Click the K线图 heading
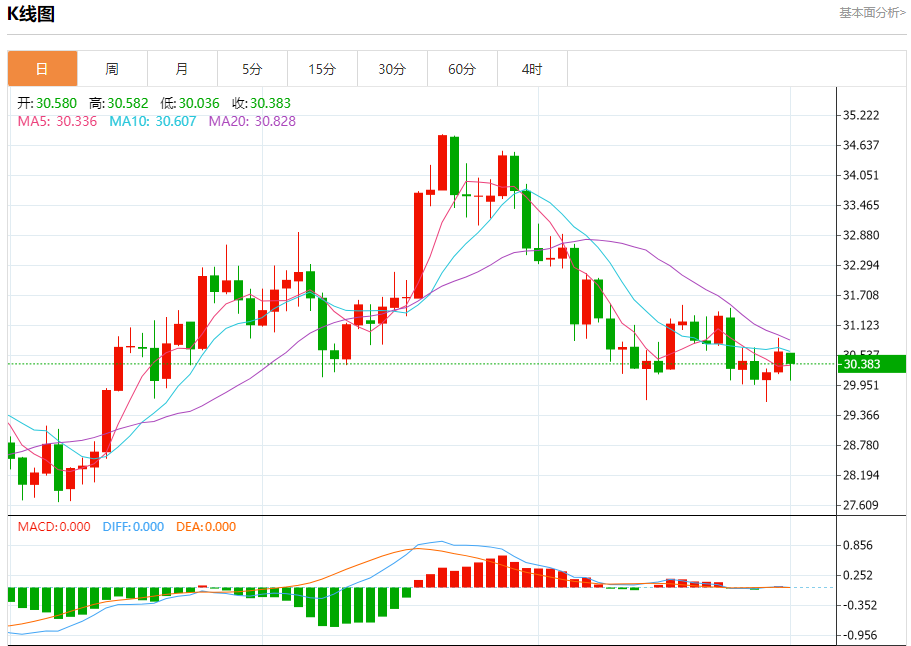 pyautogui.click(x=32, y=14)
